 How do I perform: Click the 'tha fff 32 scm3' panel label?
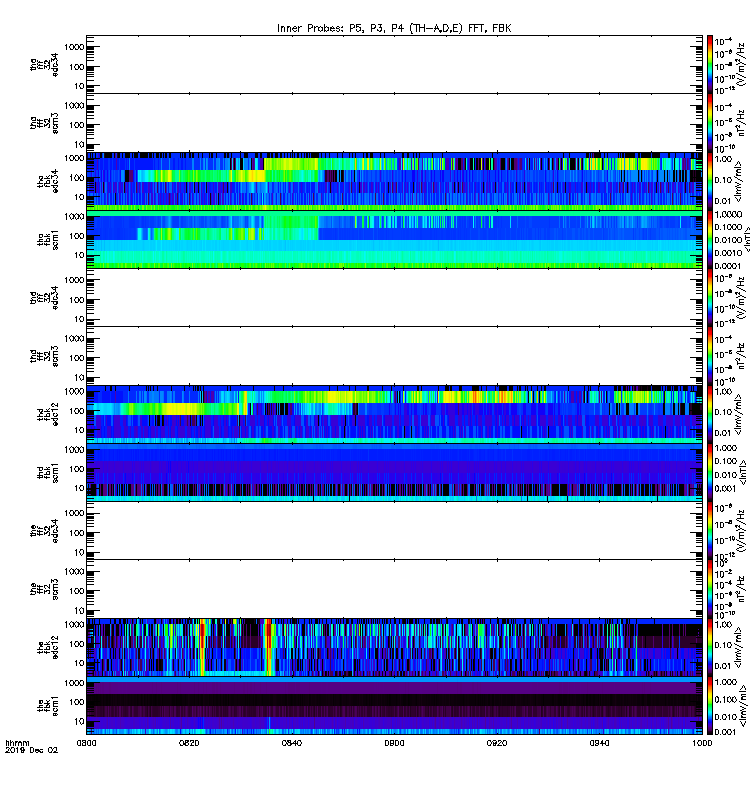pyautogui.click(x=44, y=123)
